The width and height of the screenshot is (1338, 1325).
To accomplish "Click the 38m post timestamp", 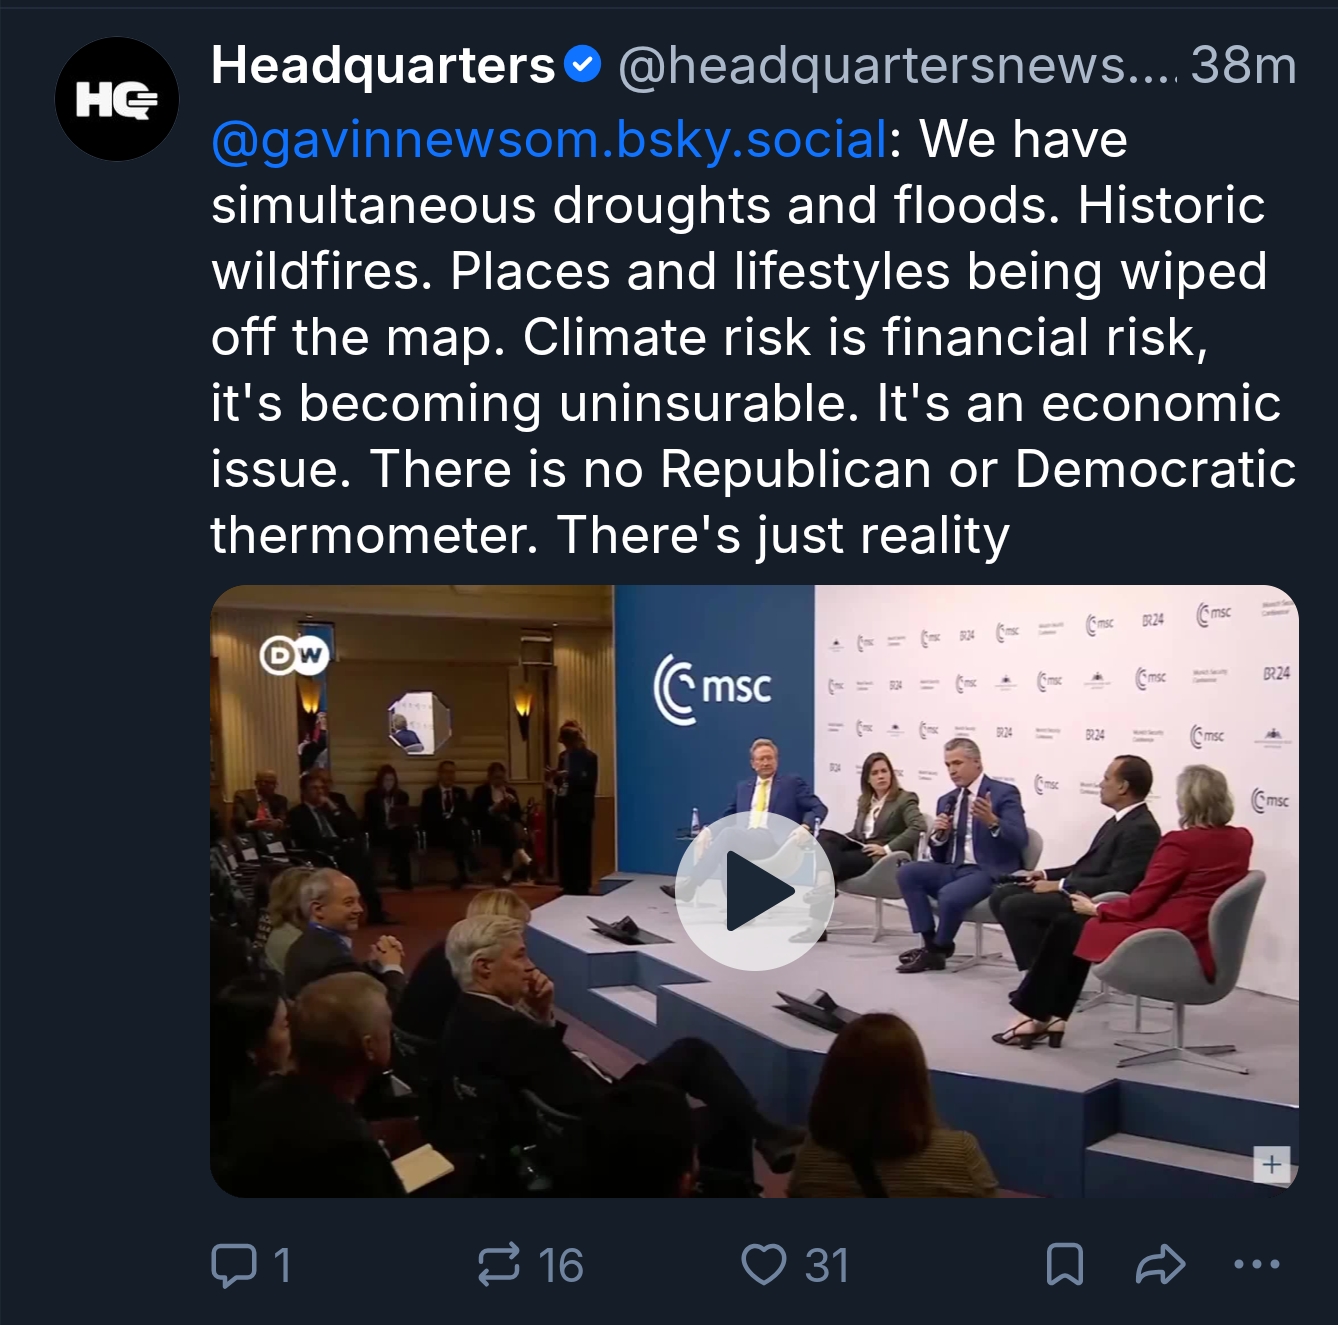I will tap(1243, 66).
